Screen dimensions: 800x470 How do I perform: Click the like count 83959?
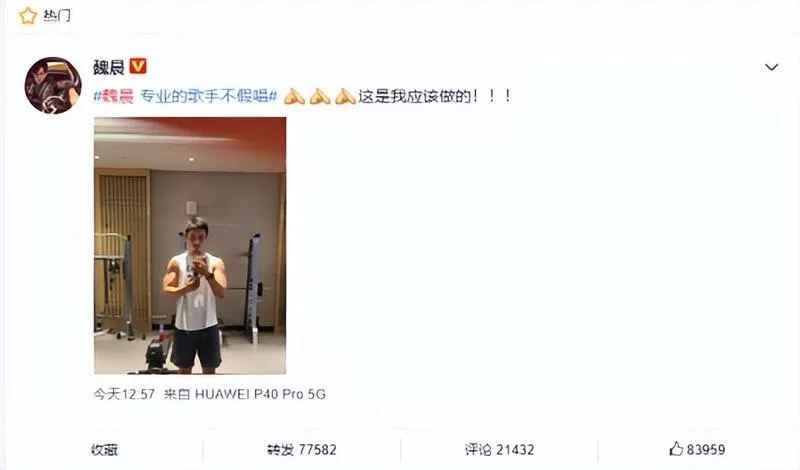coord(706,450)
